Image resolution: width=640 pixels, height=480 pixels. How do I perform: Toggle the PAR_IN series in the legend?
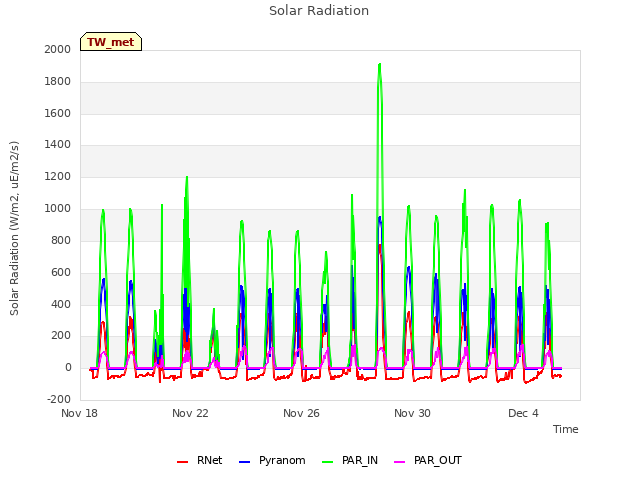click(350, 461)
